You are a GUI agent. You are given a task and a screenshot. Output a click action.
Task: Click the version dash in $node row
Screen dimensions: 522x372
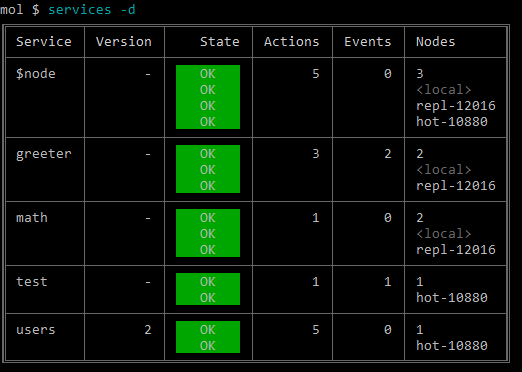click(x=148, y=74)
